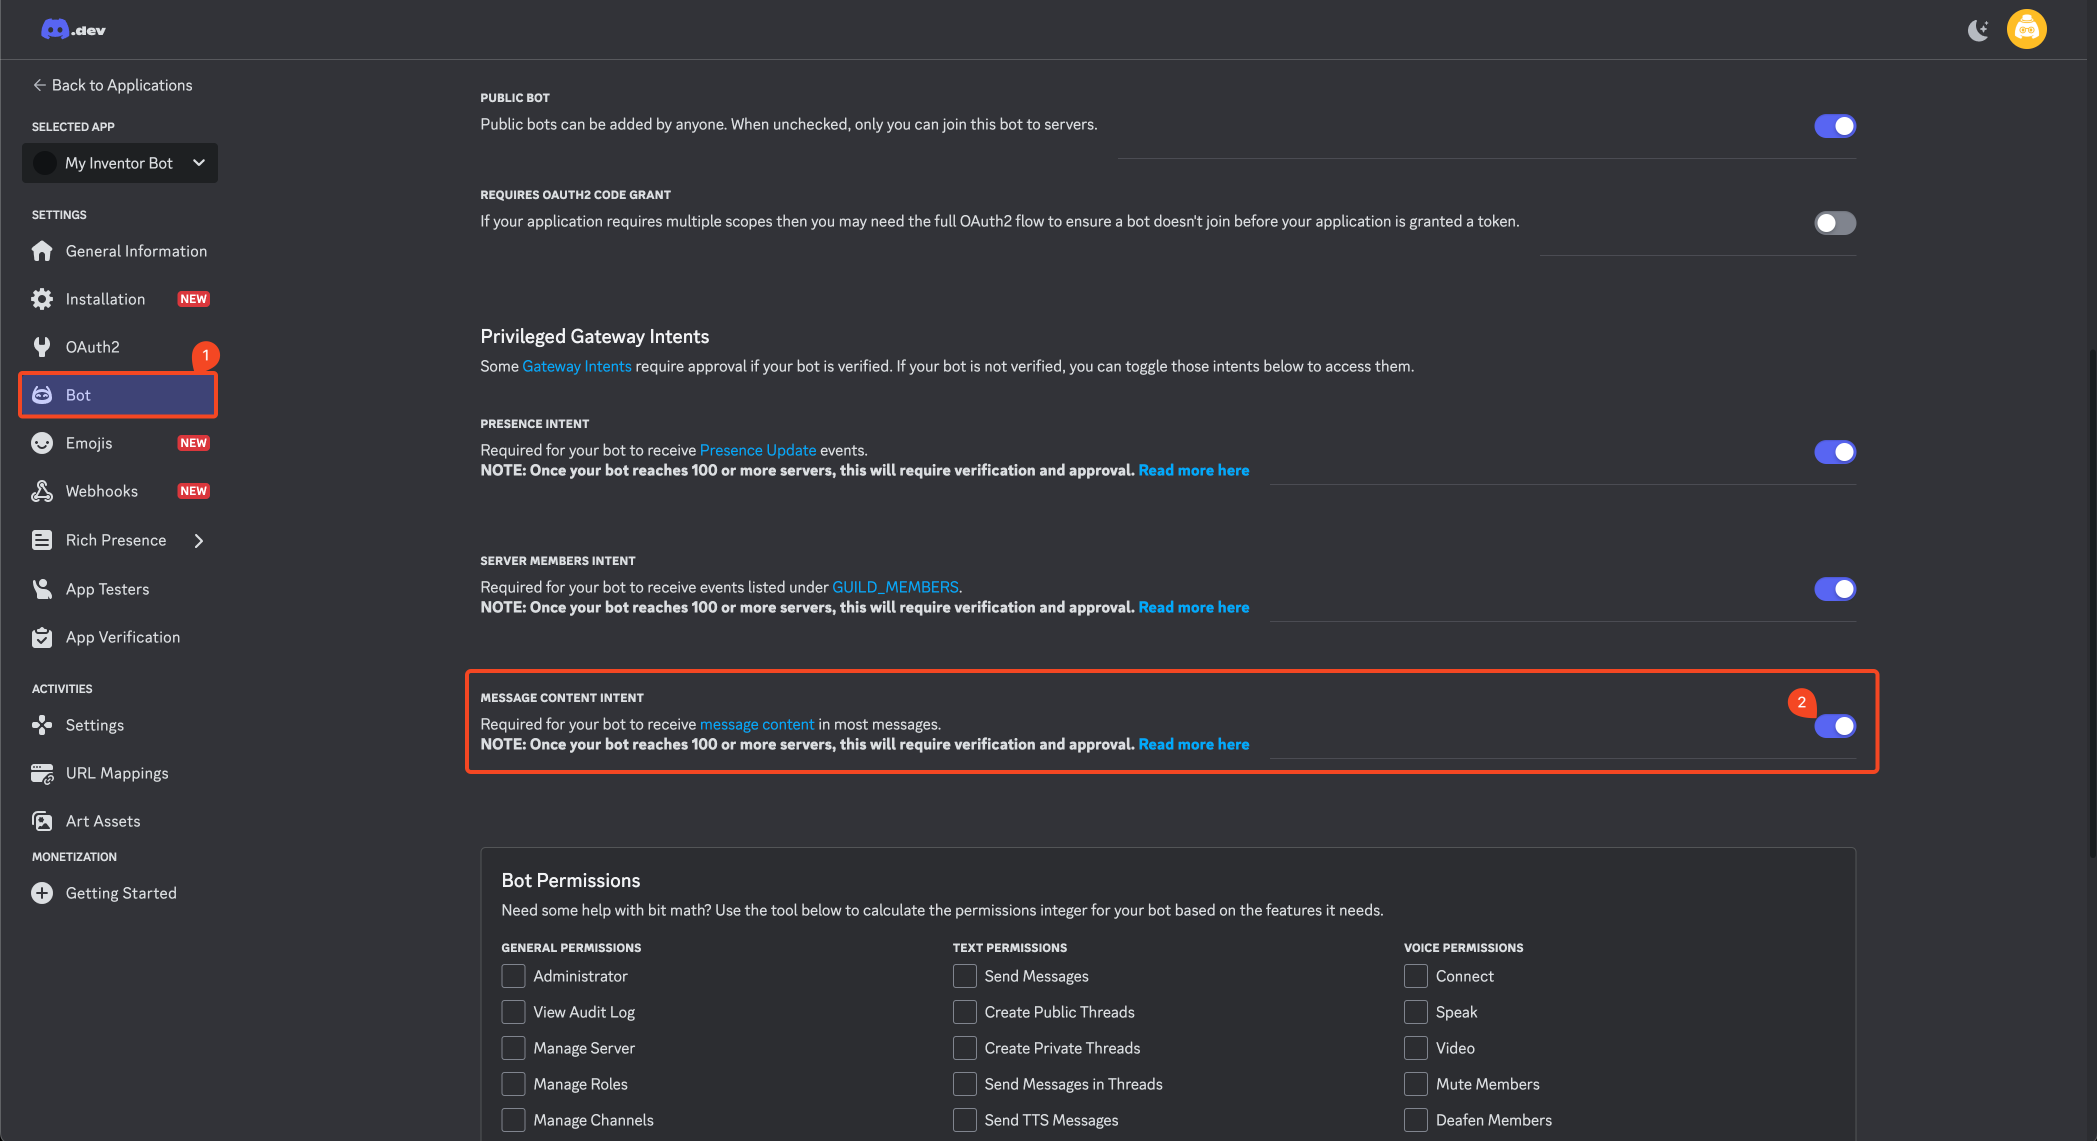Screen dimensions: 2097x1141
Task: Check the Deafen Members permission
Action: coord(1416,1120)
